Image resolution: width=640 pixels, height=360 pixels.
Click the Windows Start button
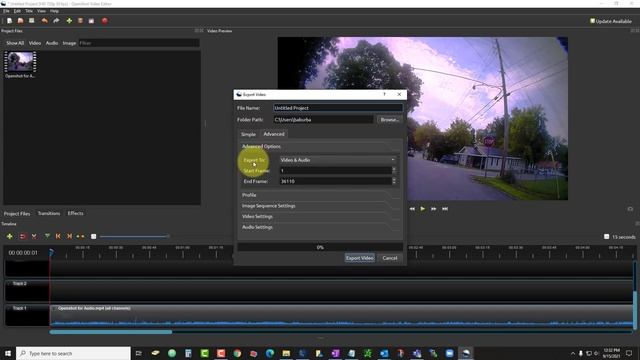[7, 353]
